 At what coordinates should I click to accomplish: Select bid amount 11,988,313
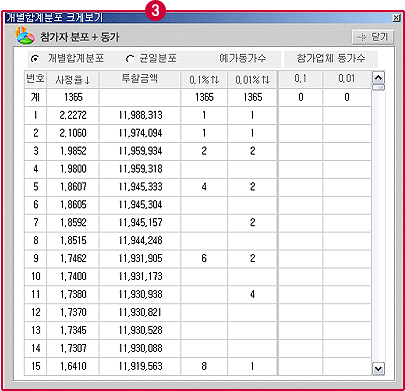pos(140,115)
